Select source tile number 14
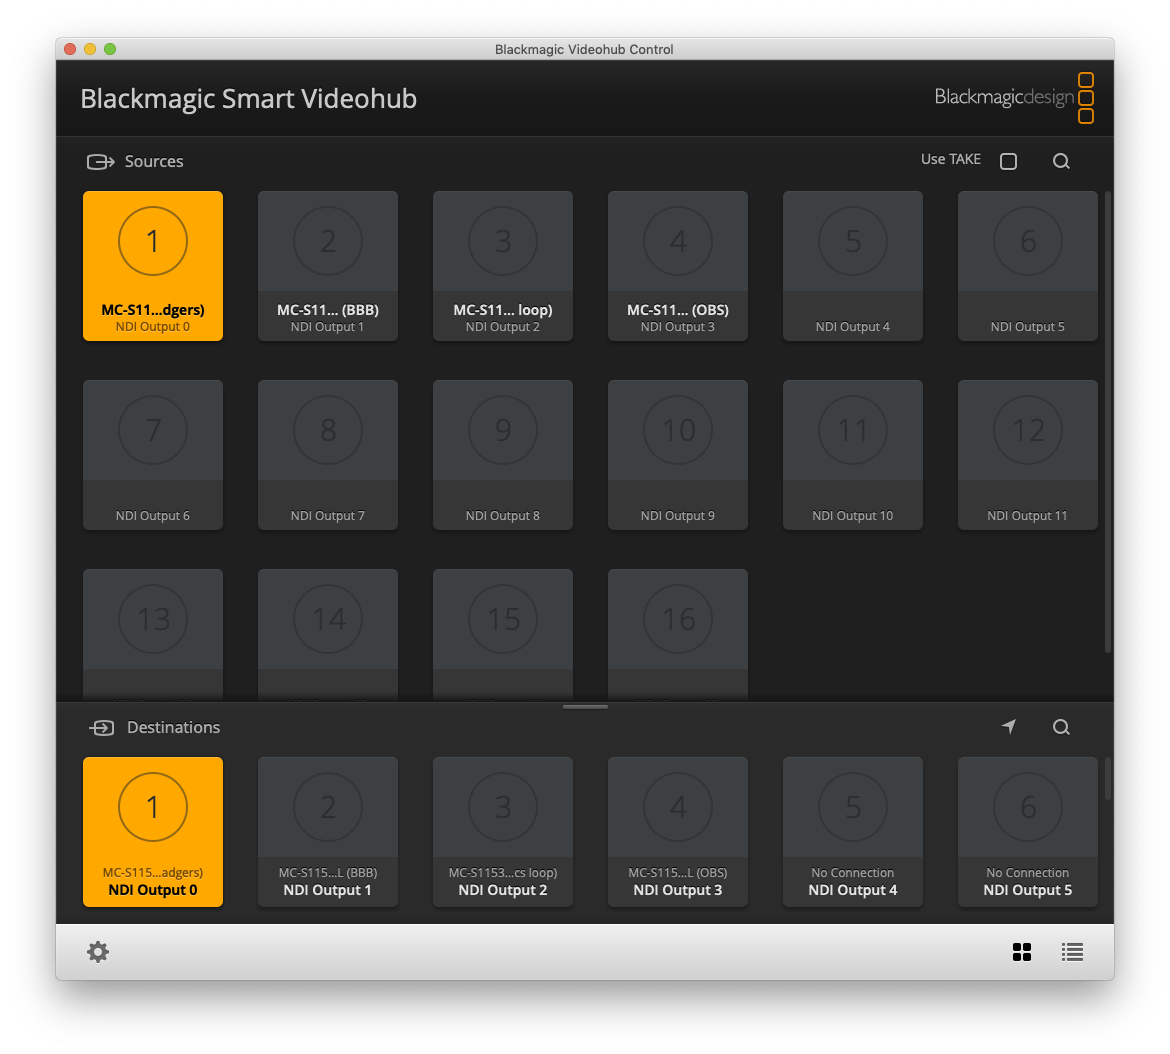The width and height of the screenshot is (1170, 1054). [328, 635]
